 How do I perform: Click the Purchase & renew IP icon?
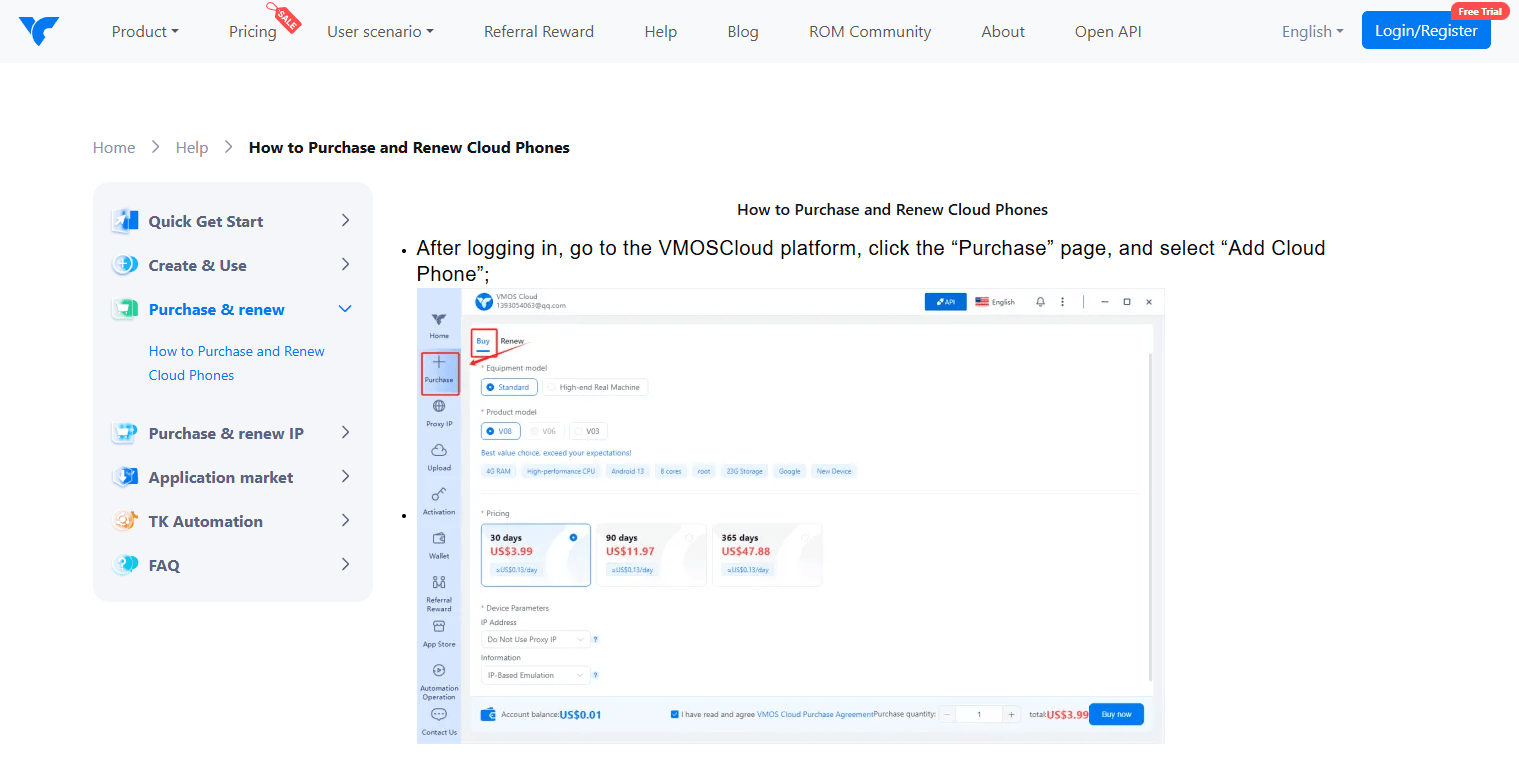125,433
